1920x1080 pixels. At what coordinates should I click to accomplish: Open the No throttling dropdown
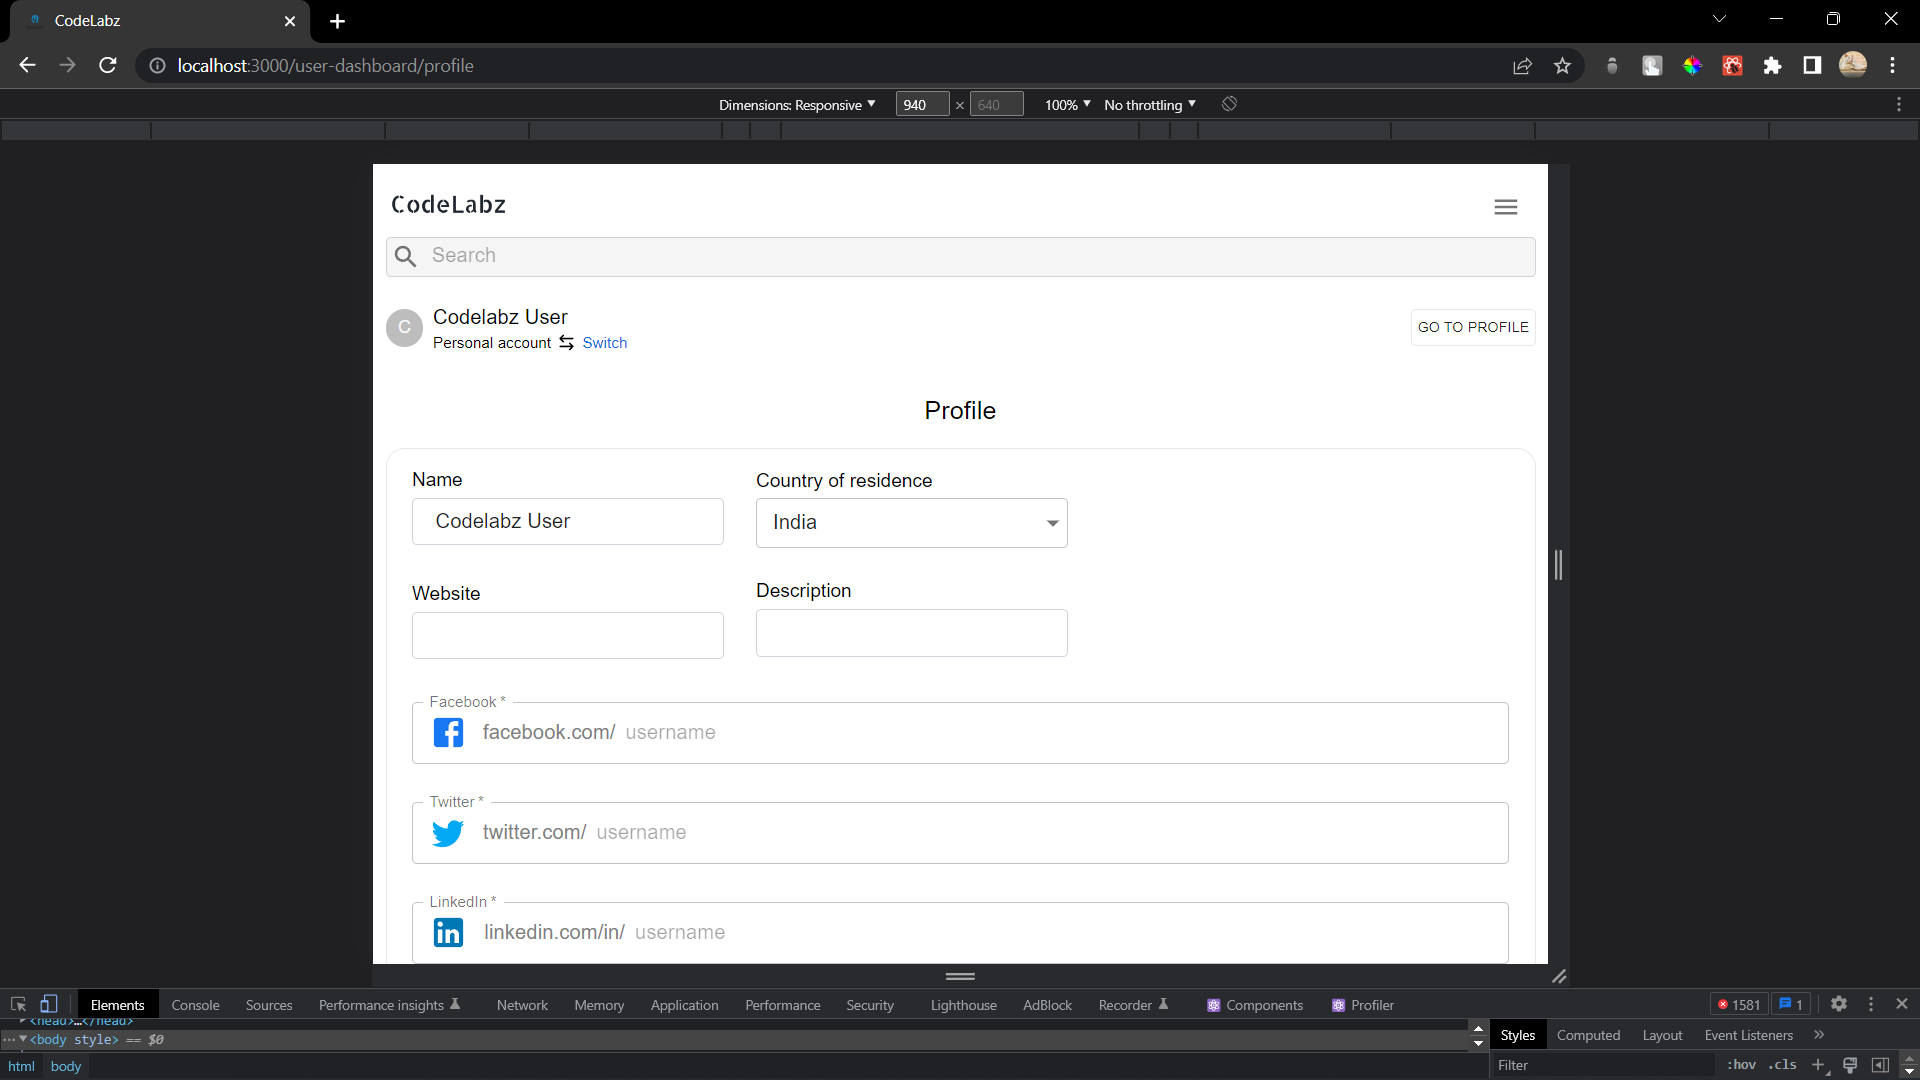click(1148, 104)
